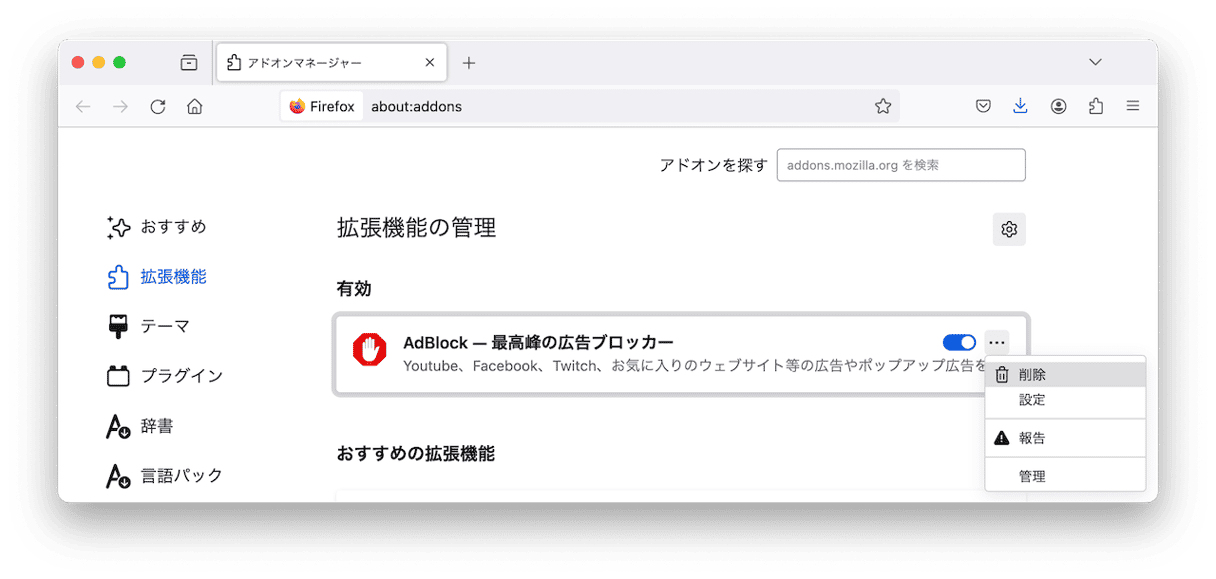
Task: Show downloads panel from toolbar
Action: coord(1020,106)
